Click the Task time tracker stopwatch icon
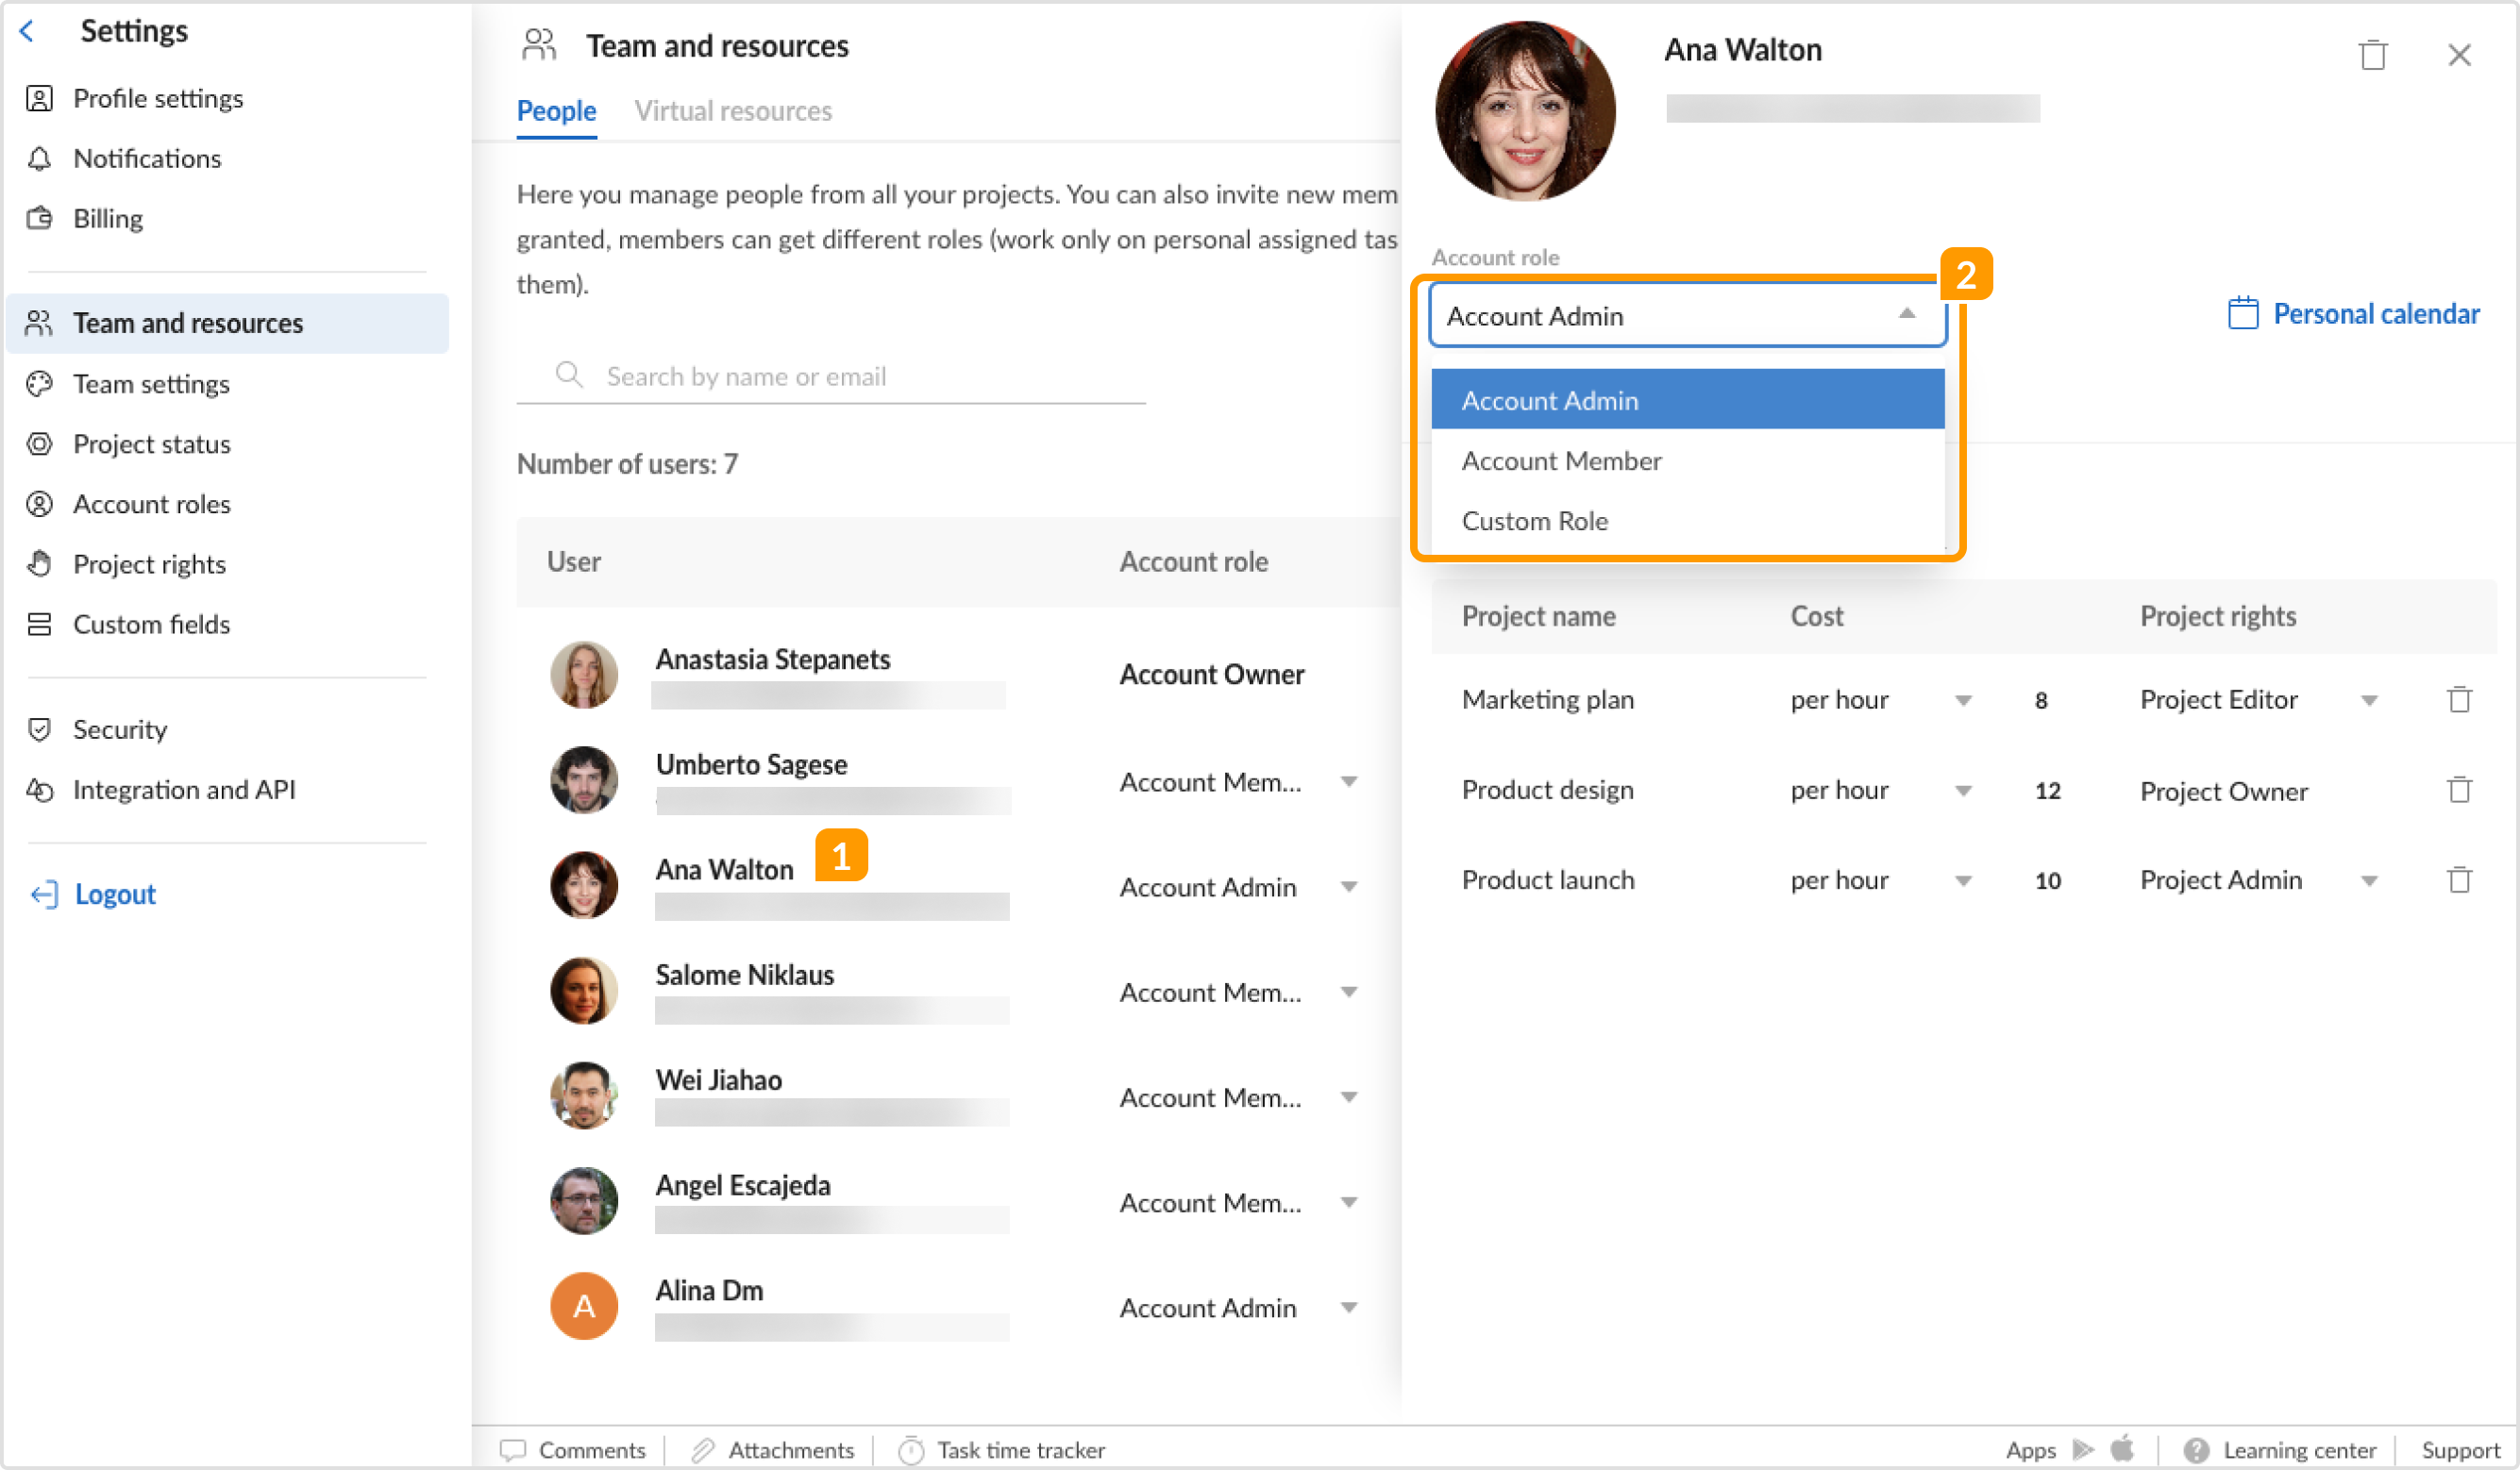The image size is (2520, 1470). (x=911, y=1450)
